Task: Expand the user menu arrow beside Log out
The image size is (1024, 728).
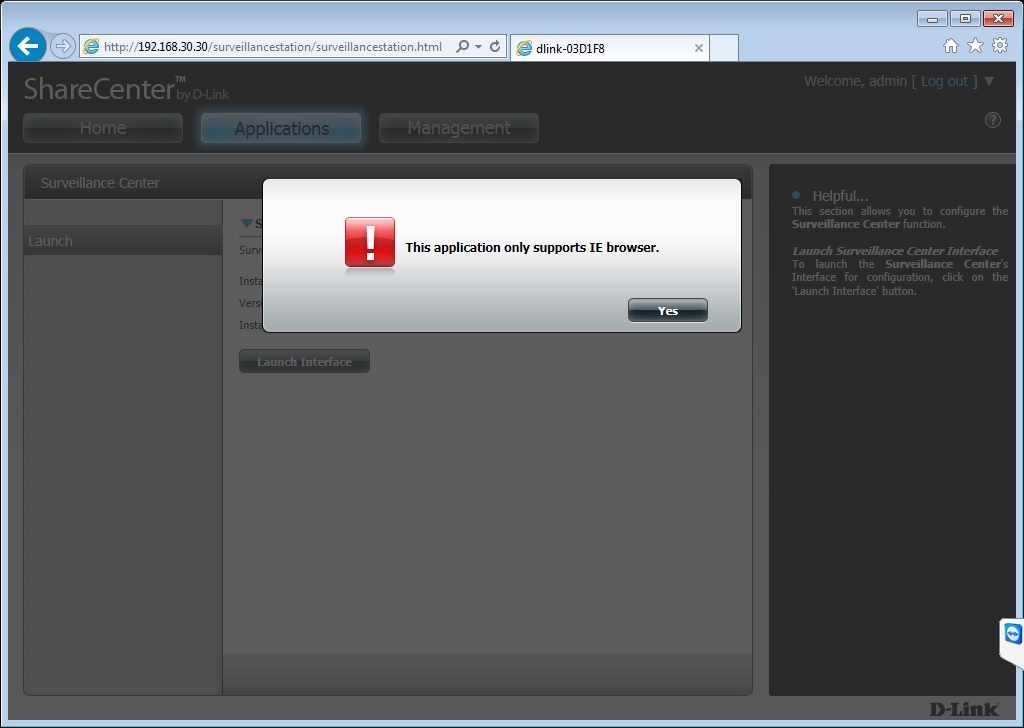Action: [989, 81]
